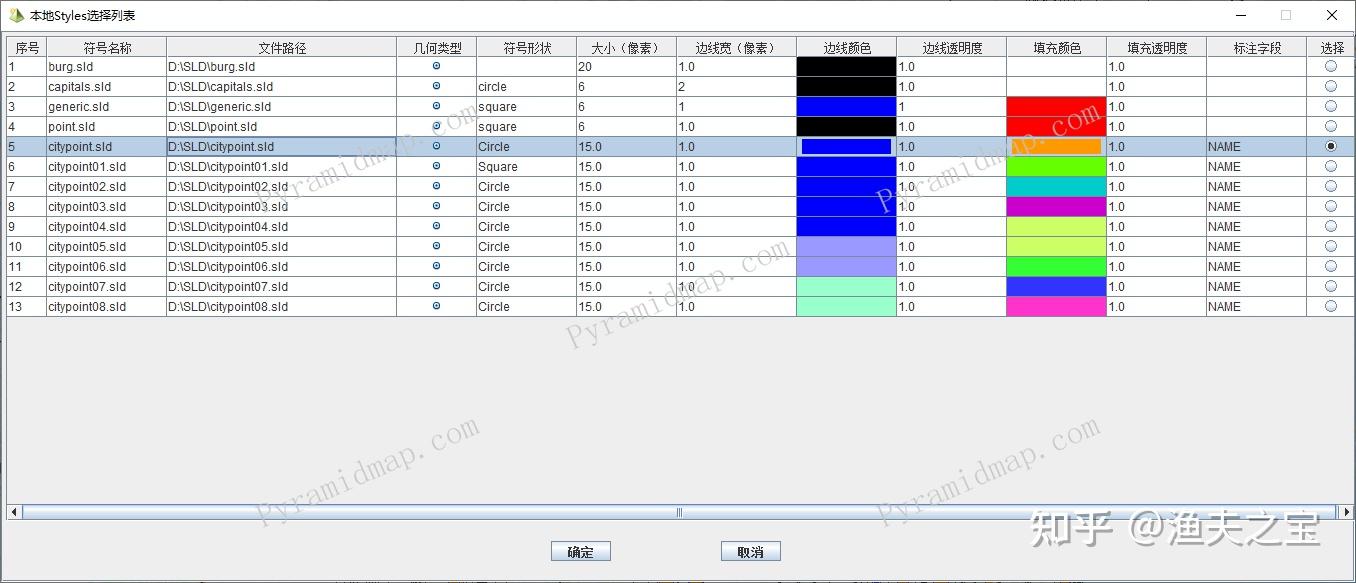This screenshot has width=1356, height=583.
Task: Click the red fill color swatch of generic.sld
Action: (1054, 106)
